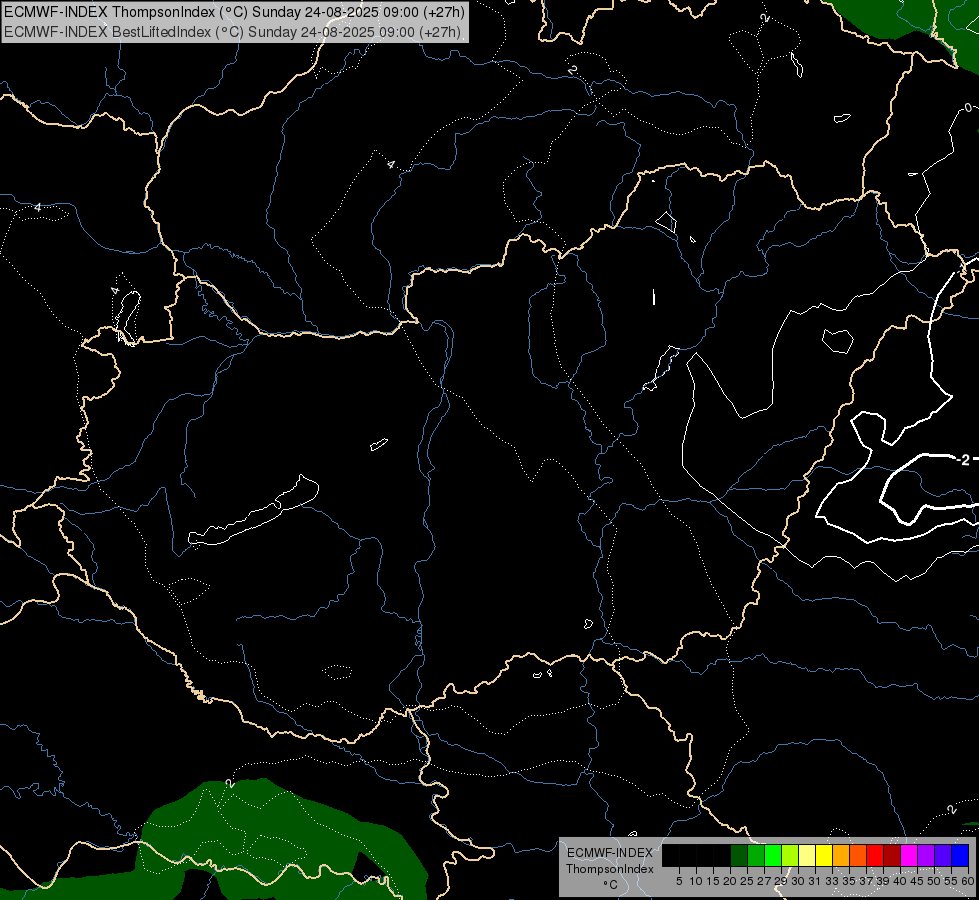The height and width of the screenshot is (900, 979).
Task: Select the bright yellow 31-33 legend swatch
Action: click(824, 855)
